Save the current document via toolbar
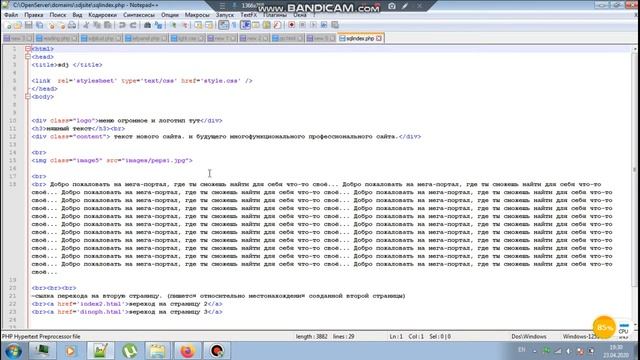640x360 pixels. [29, 25]
